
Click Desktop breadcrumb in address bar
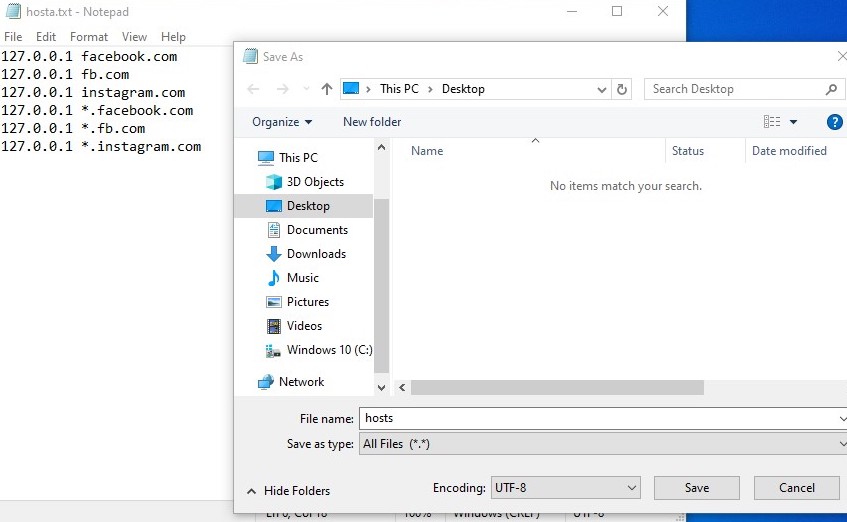click(x=463, y=89)
